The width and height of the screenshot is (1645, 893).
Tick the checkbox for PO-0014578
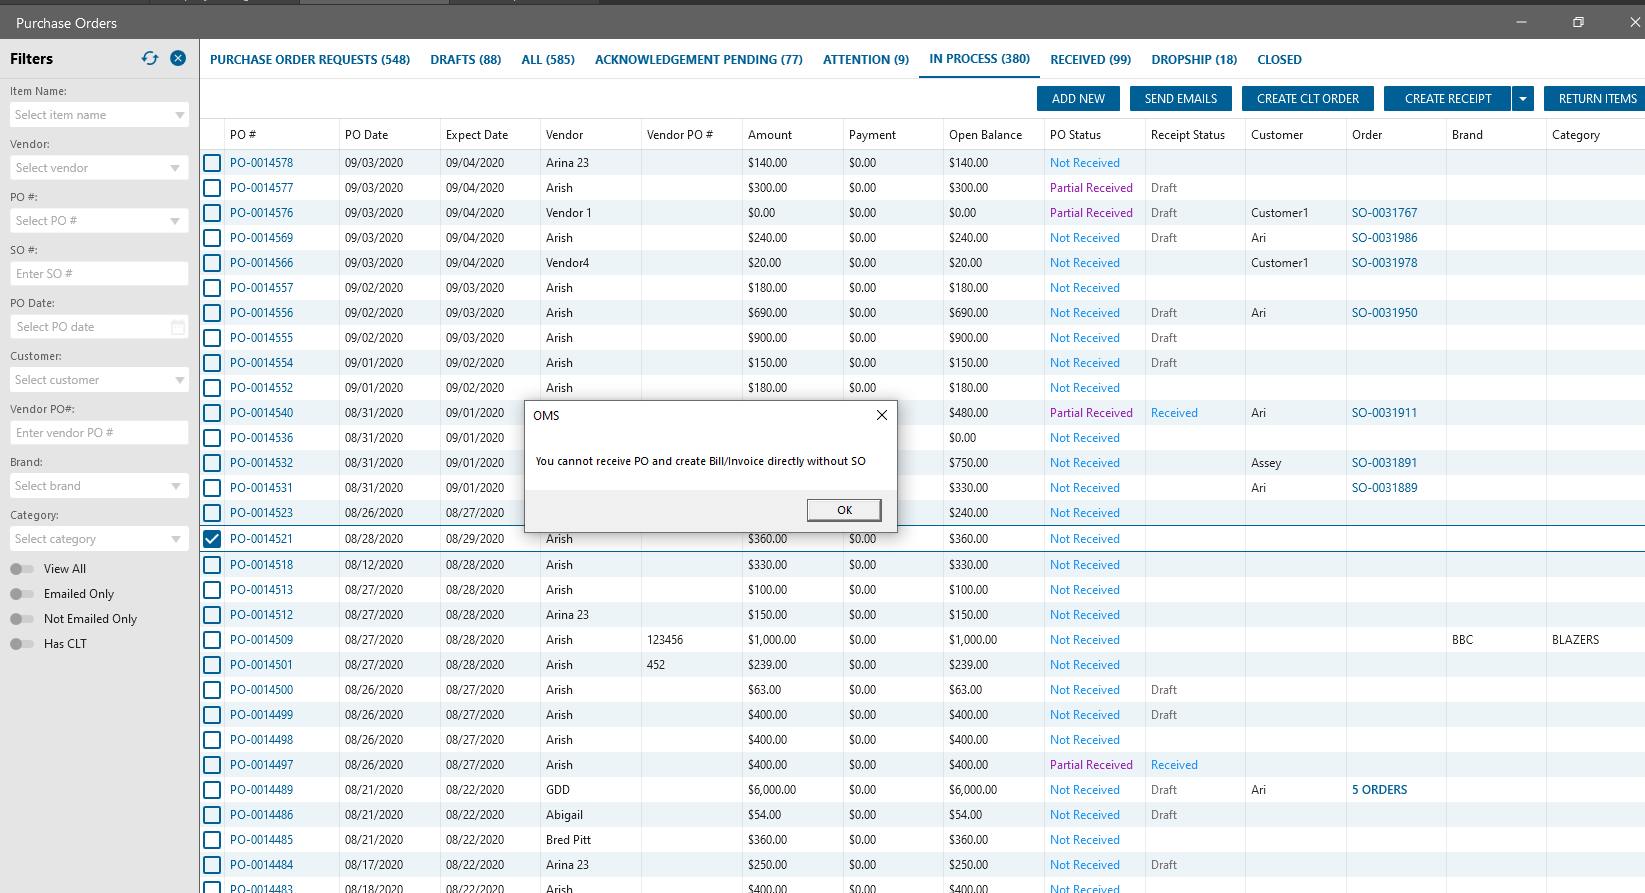tap(212, 163)
